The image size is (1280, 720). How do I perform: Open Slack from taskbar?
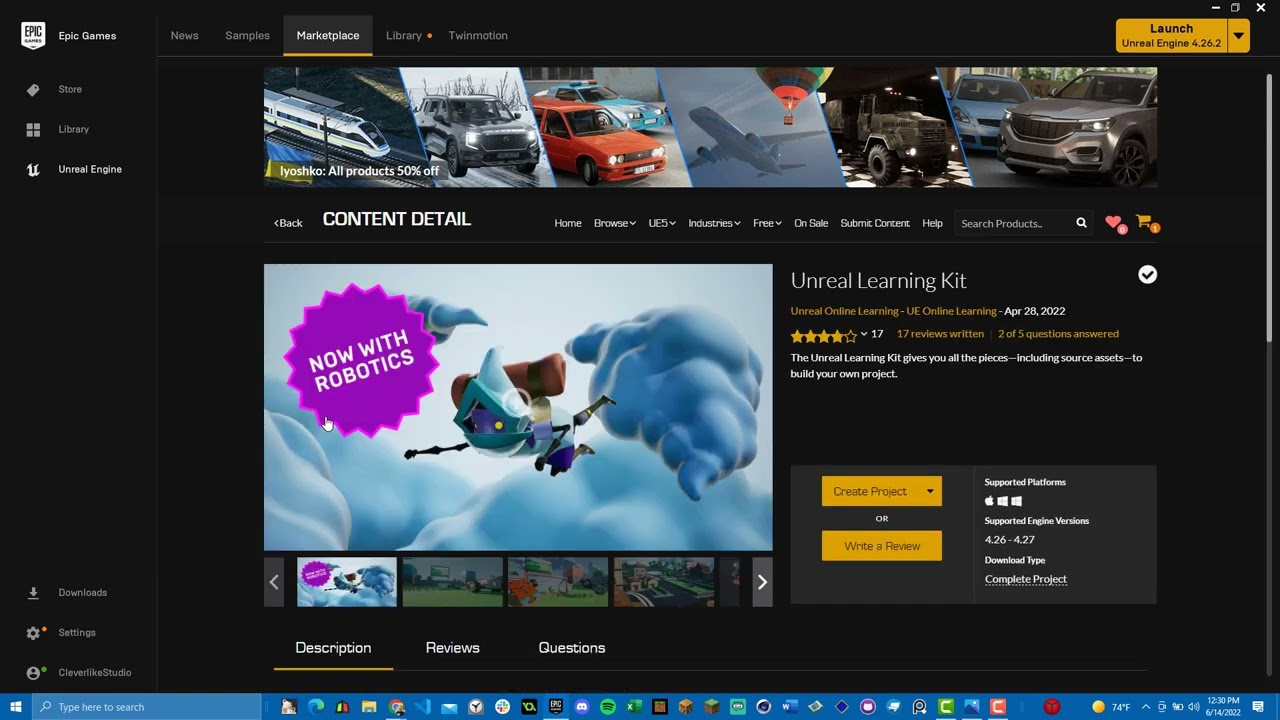point(502,707)
